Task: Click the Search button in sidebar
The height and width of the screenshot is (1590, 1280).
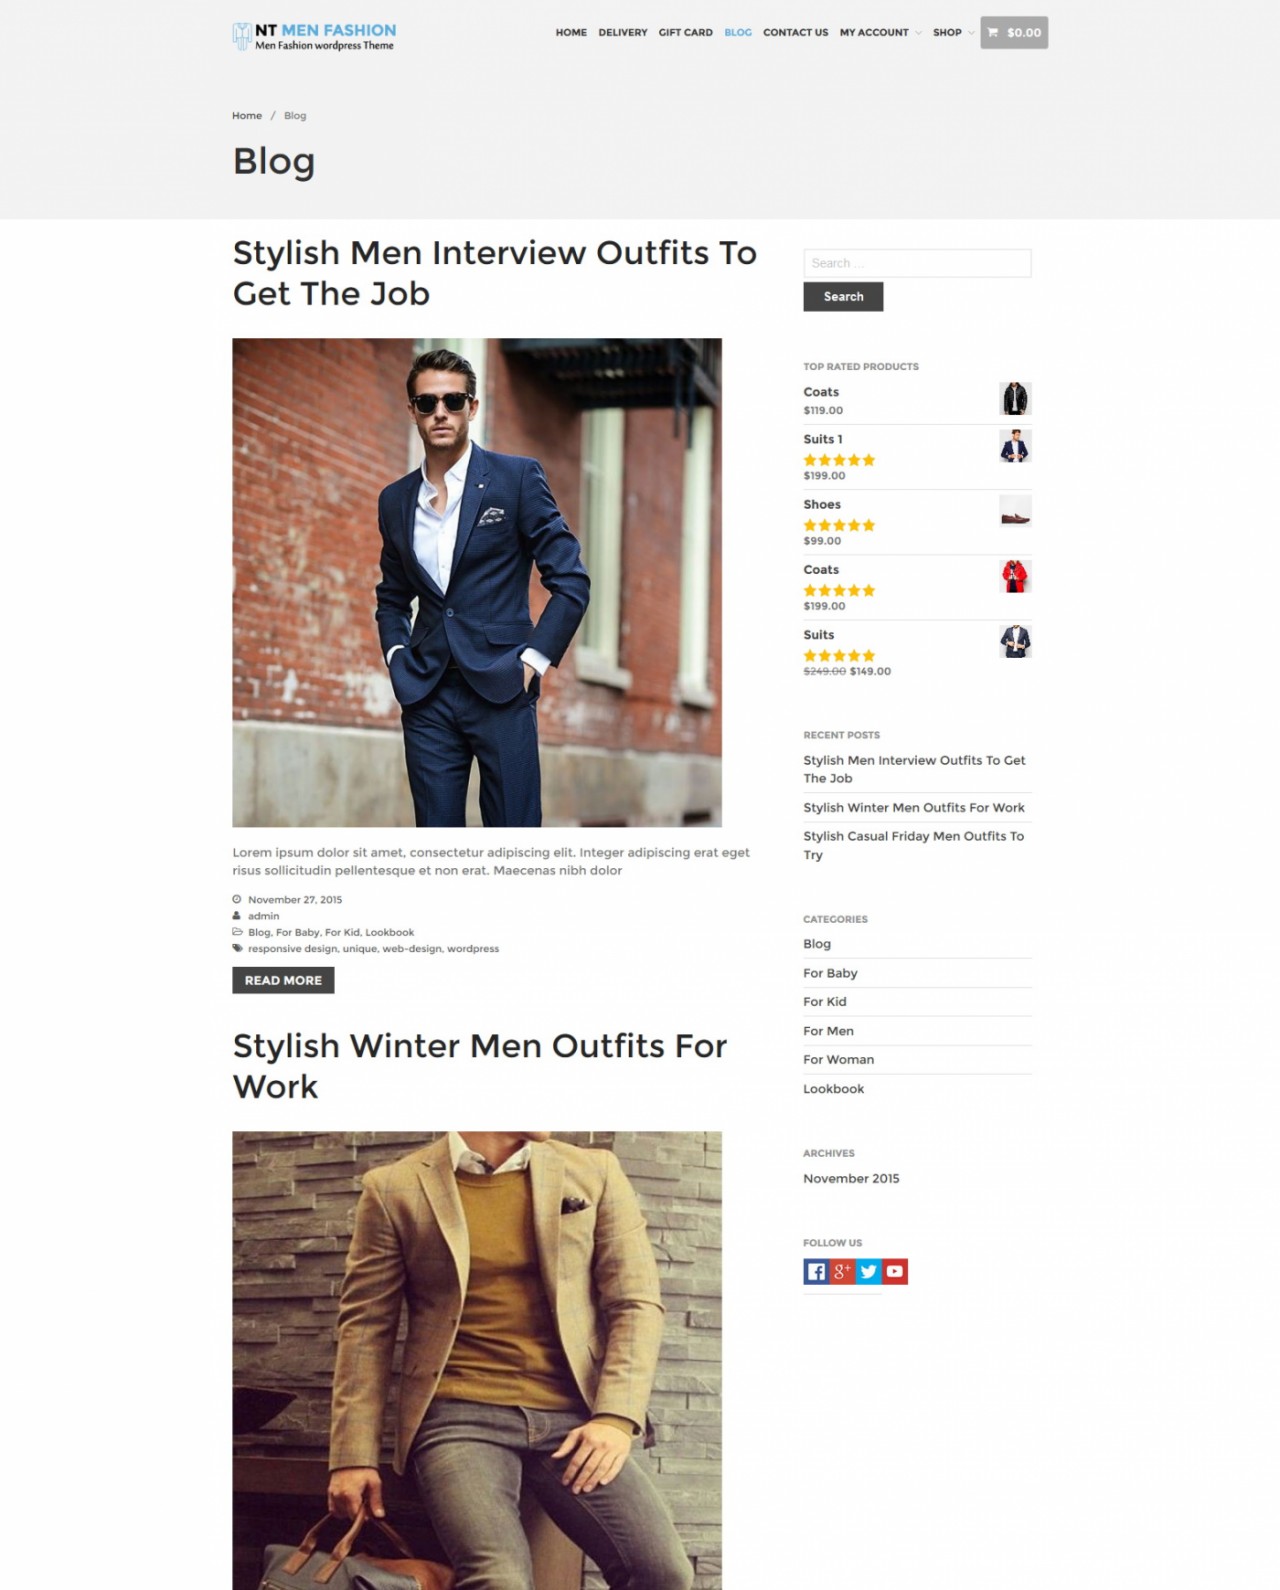Action: click(x=843, y=297)
